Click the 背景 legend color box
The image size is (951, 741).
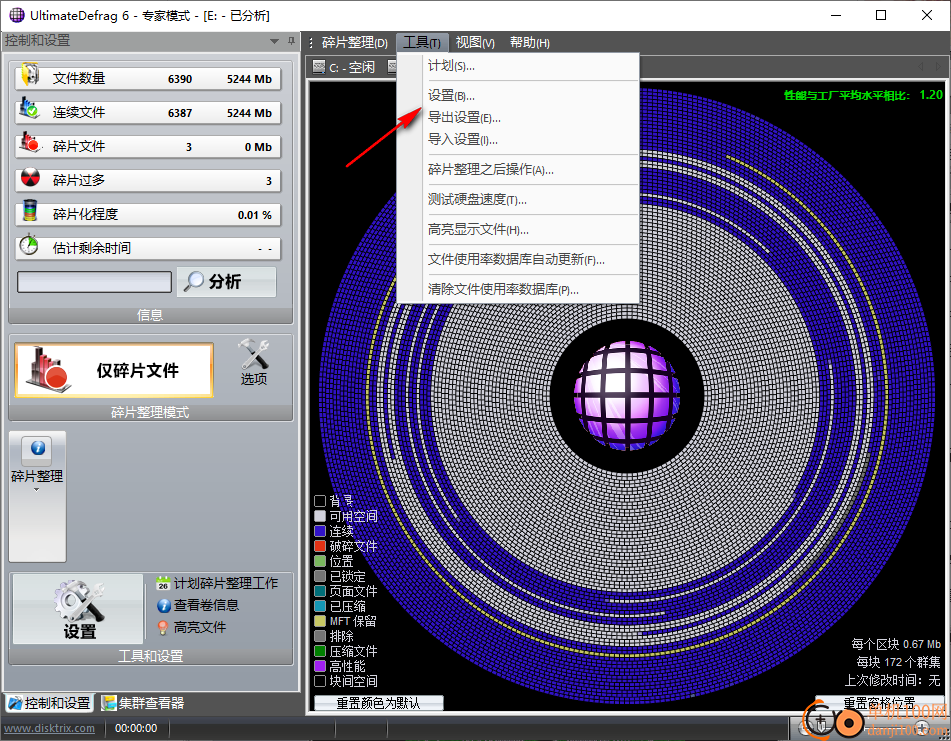(320, 501)
